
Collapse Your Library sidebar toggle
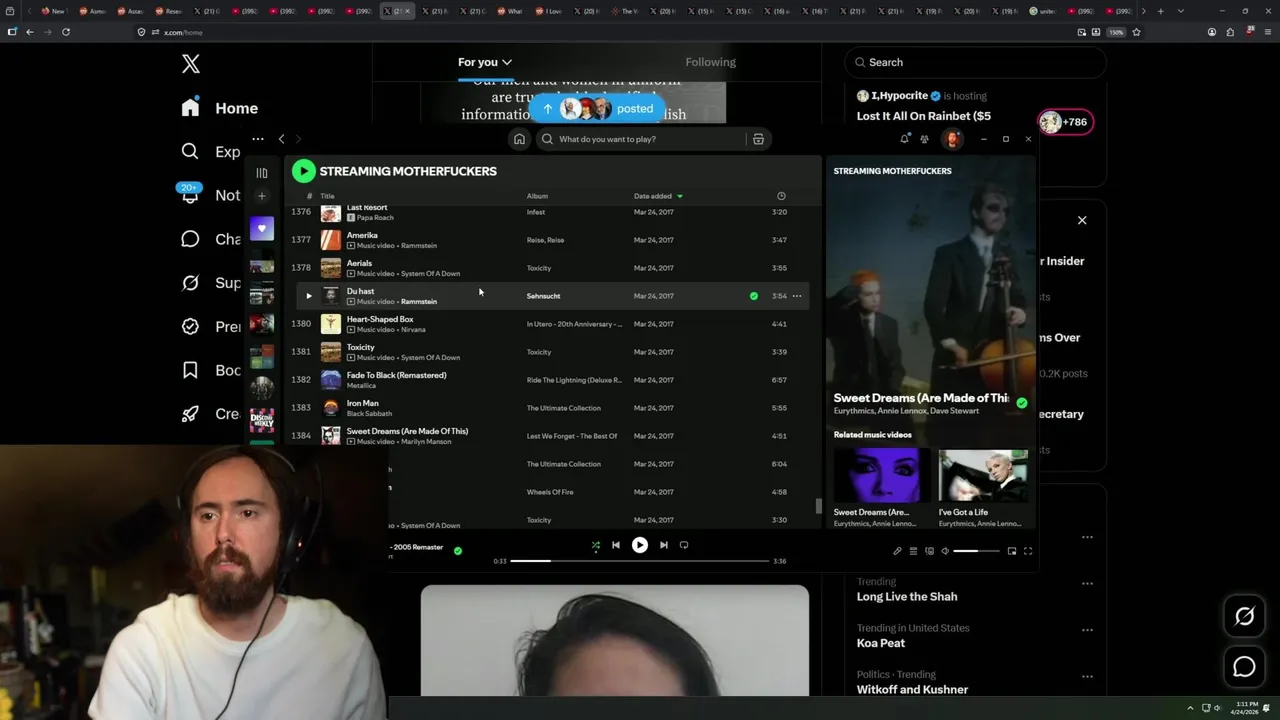coord(262,172)
